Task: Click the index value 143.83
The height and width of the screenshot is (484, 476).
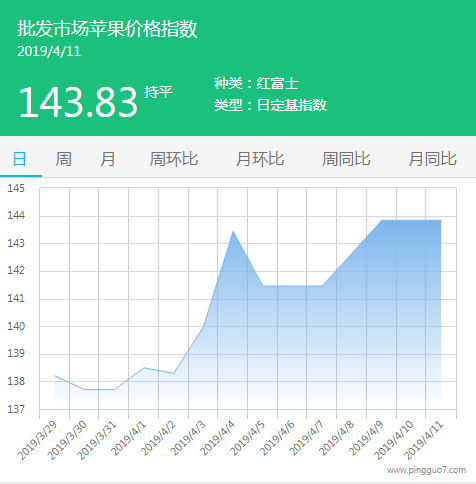Action: 78,102
